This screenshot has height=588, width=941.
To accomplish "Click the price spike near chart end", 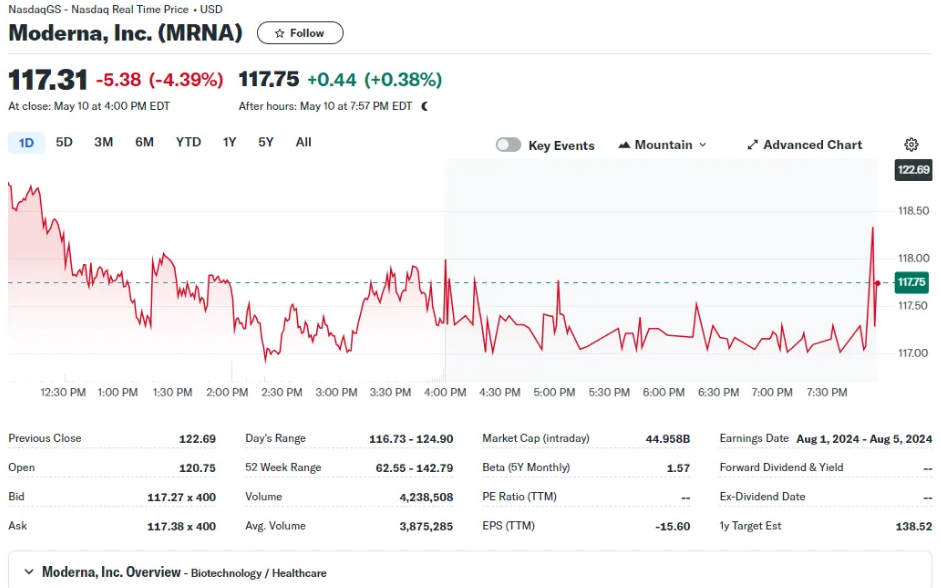I will [872, 230].
